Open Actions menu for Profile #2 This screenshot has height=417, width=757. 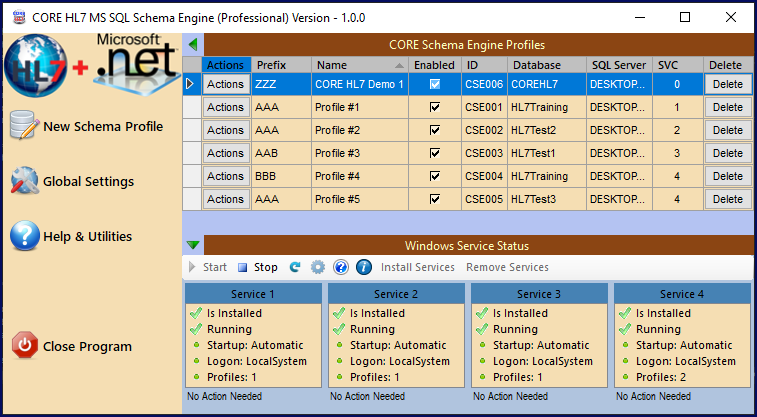coord(226,130)
